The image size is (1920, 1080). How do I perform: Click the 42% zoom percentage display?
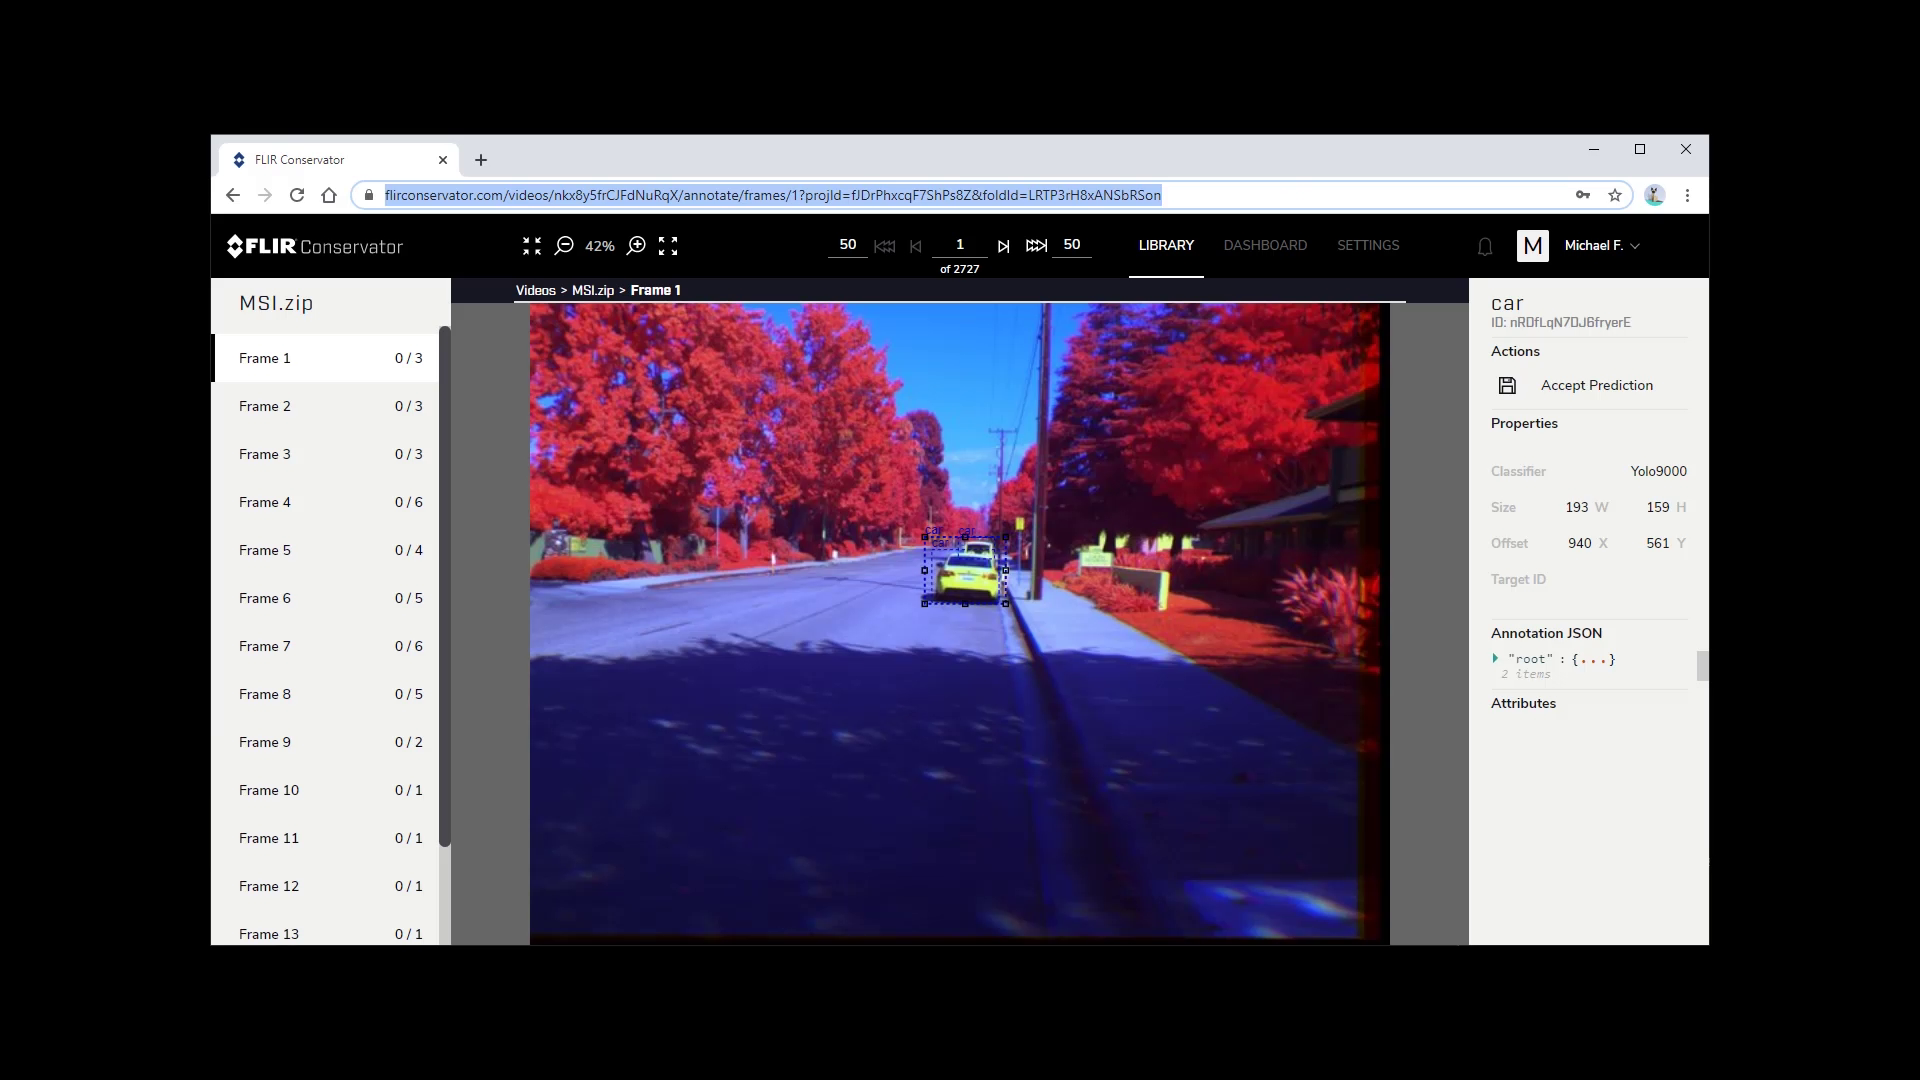pyautogui.click(x=601, y=245)
